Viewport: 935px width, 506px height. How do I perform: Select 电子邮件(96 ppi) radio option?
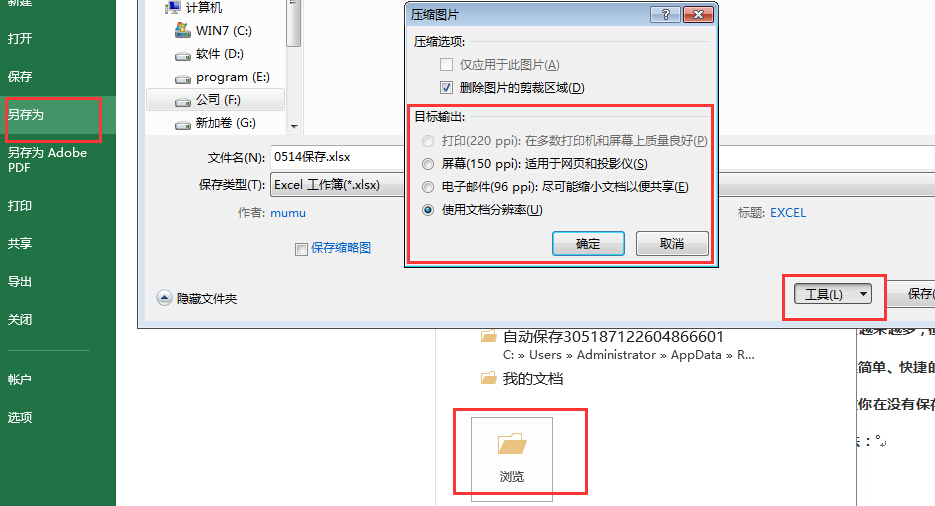tap(428, 187)
